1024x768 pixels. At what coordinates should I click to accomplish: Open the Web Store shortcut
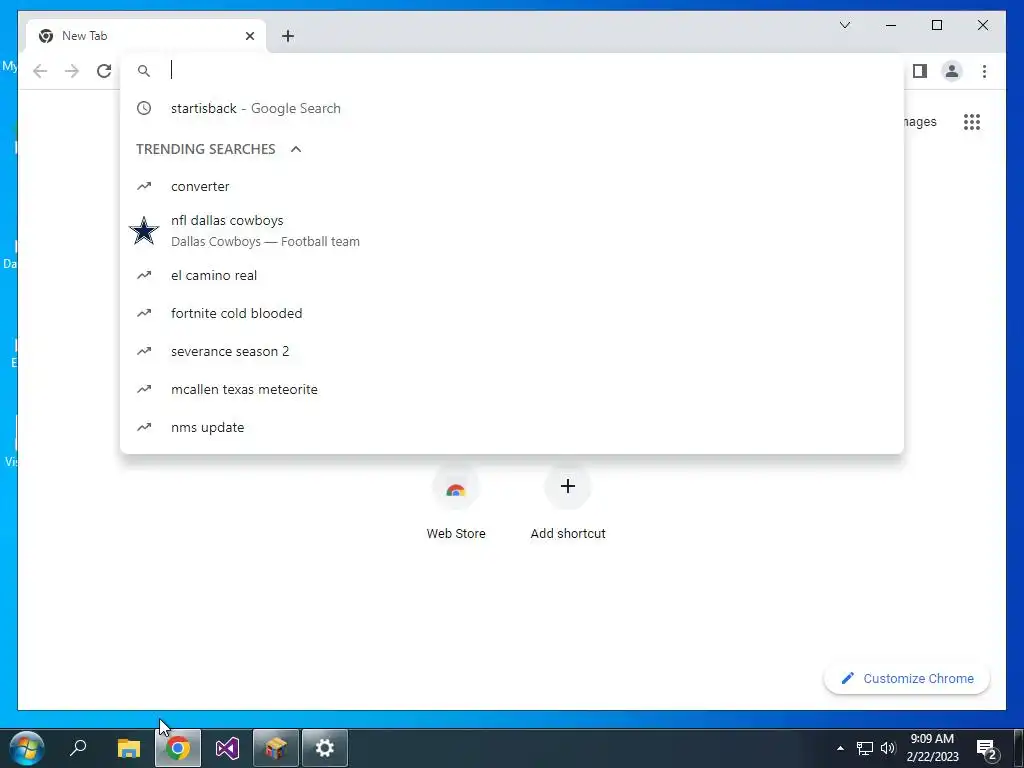(456, 503)
